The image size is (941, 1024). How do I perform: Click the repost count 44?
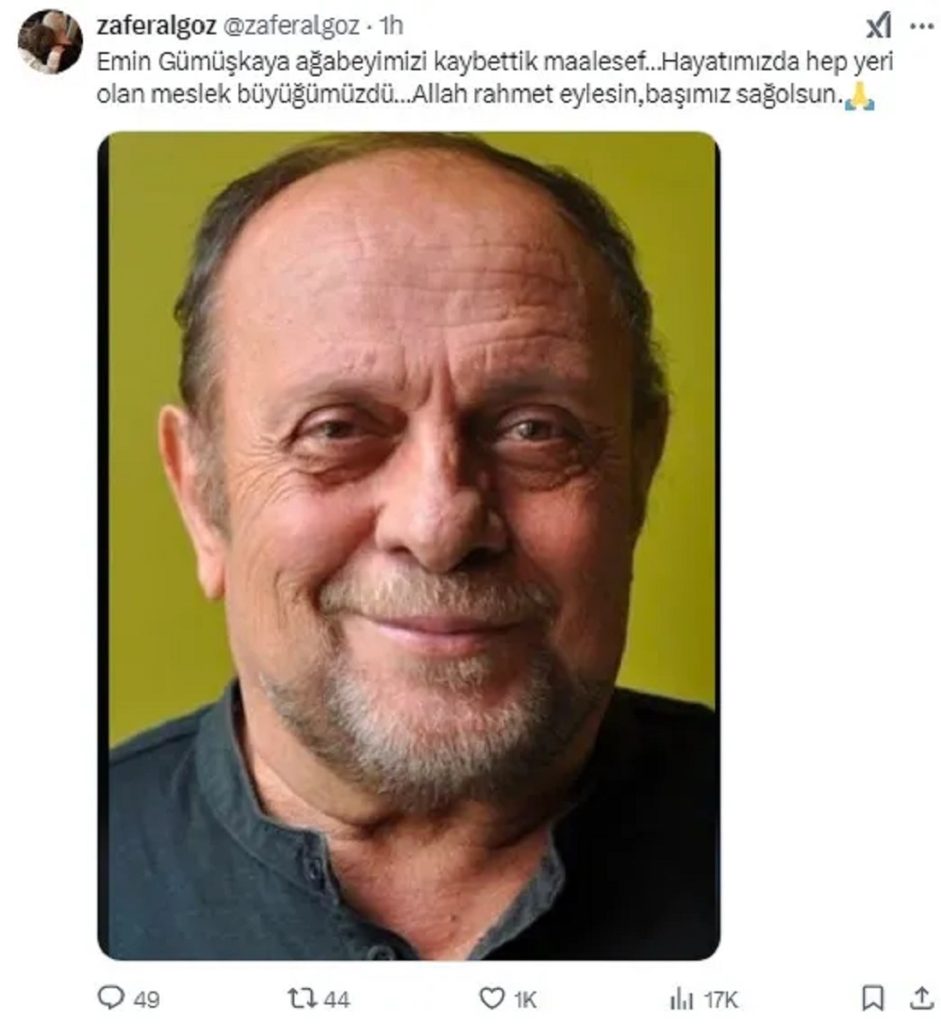(x=337, y=999)
